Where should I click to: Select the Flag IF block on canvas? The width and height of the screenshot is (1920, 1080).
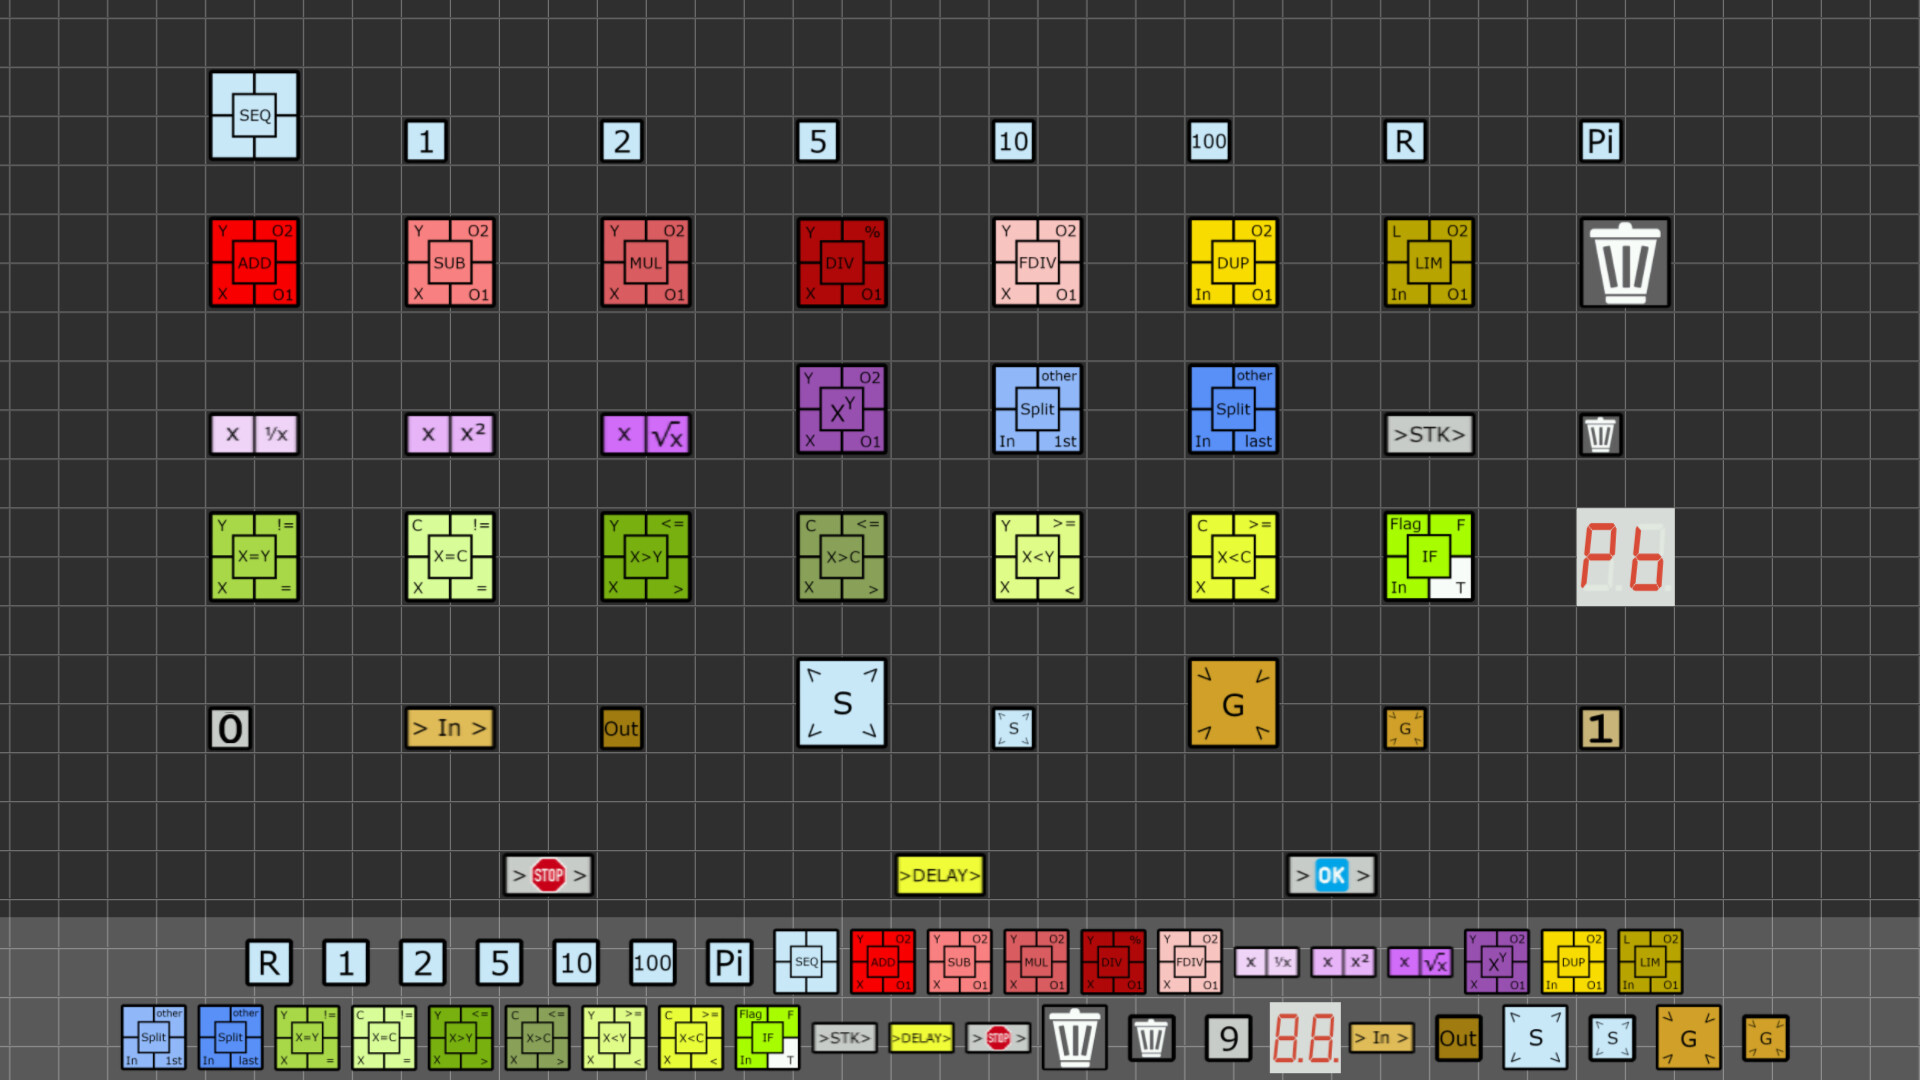coord(1428,556)
